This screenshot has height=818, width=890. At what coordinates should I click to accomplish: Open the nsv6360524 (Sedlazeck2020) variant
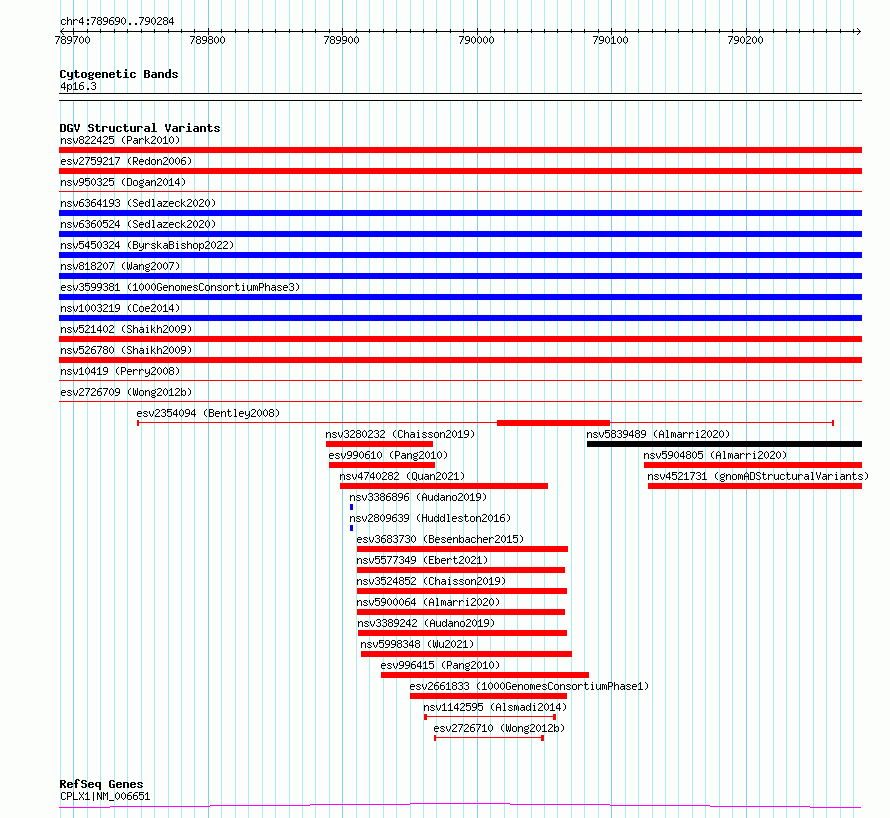138,224
